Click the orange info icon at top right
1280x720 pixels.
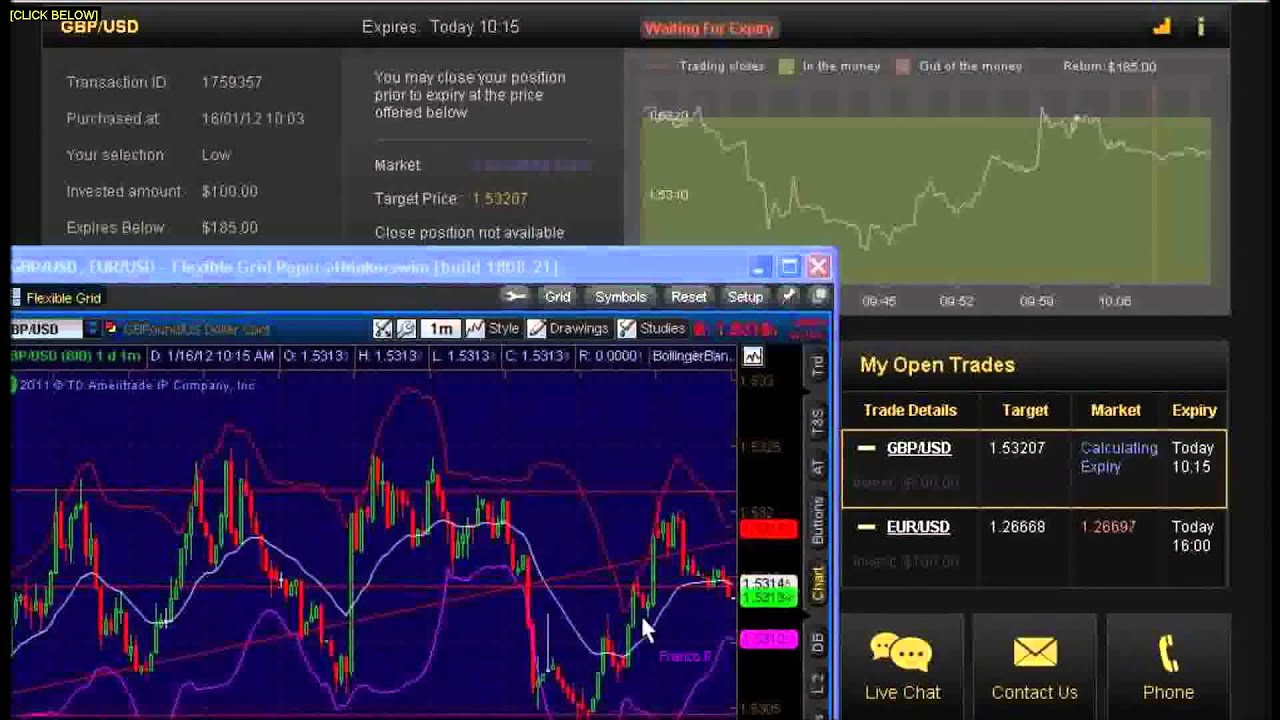pyautogui.click(x=1201, y=27)
